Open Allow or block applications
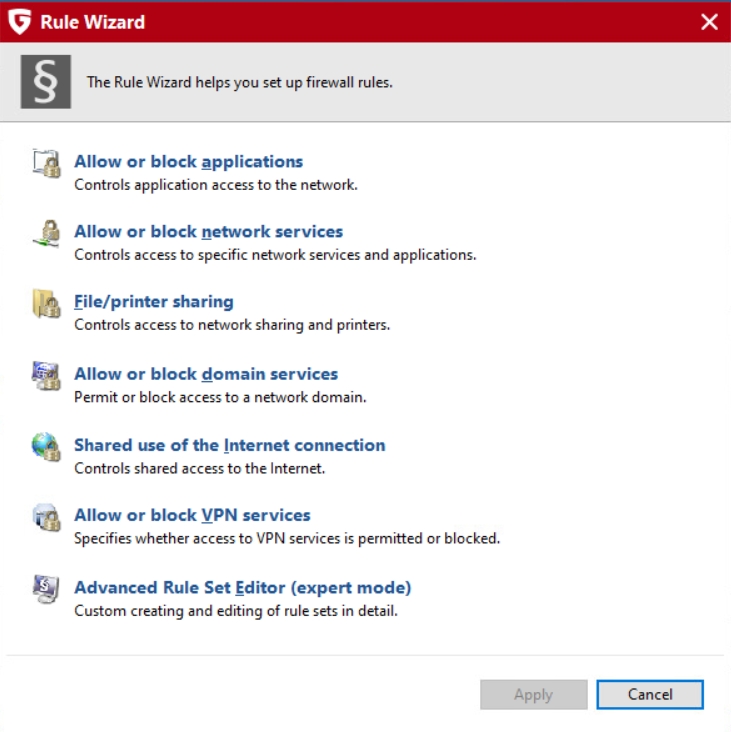731x732 pixels. click(x=189, y=162)
